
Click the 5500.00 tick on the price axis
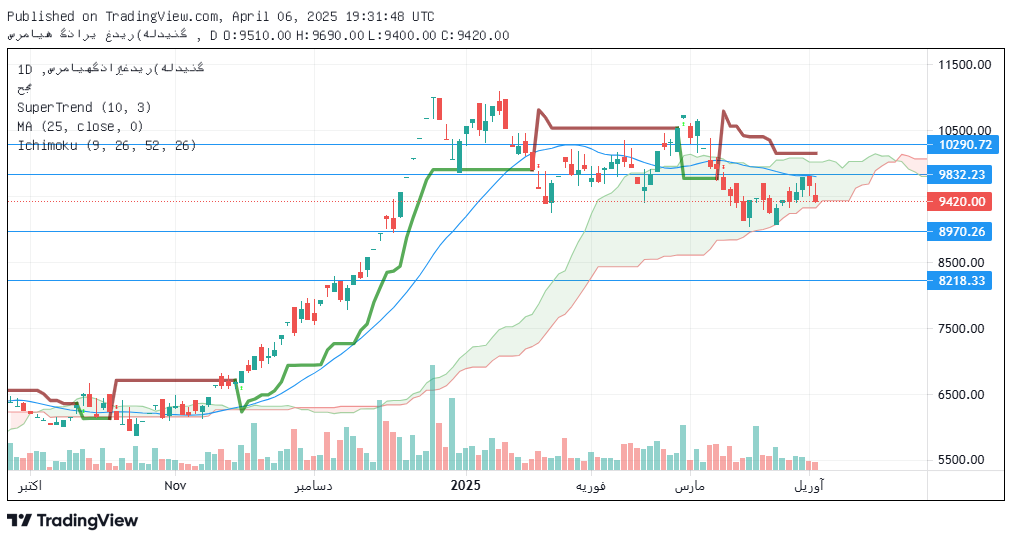point(964,460)
